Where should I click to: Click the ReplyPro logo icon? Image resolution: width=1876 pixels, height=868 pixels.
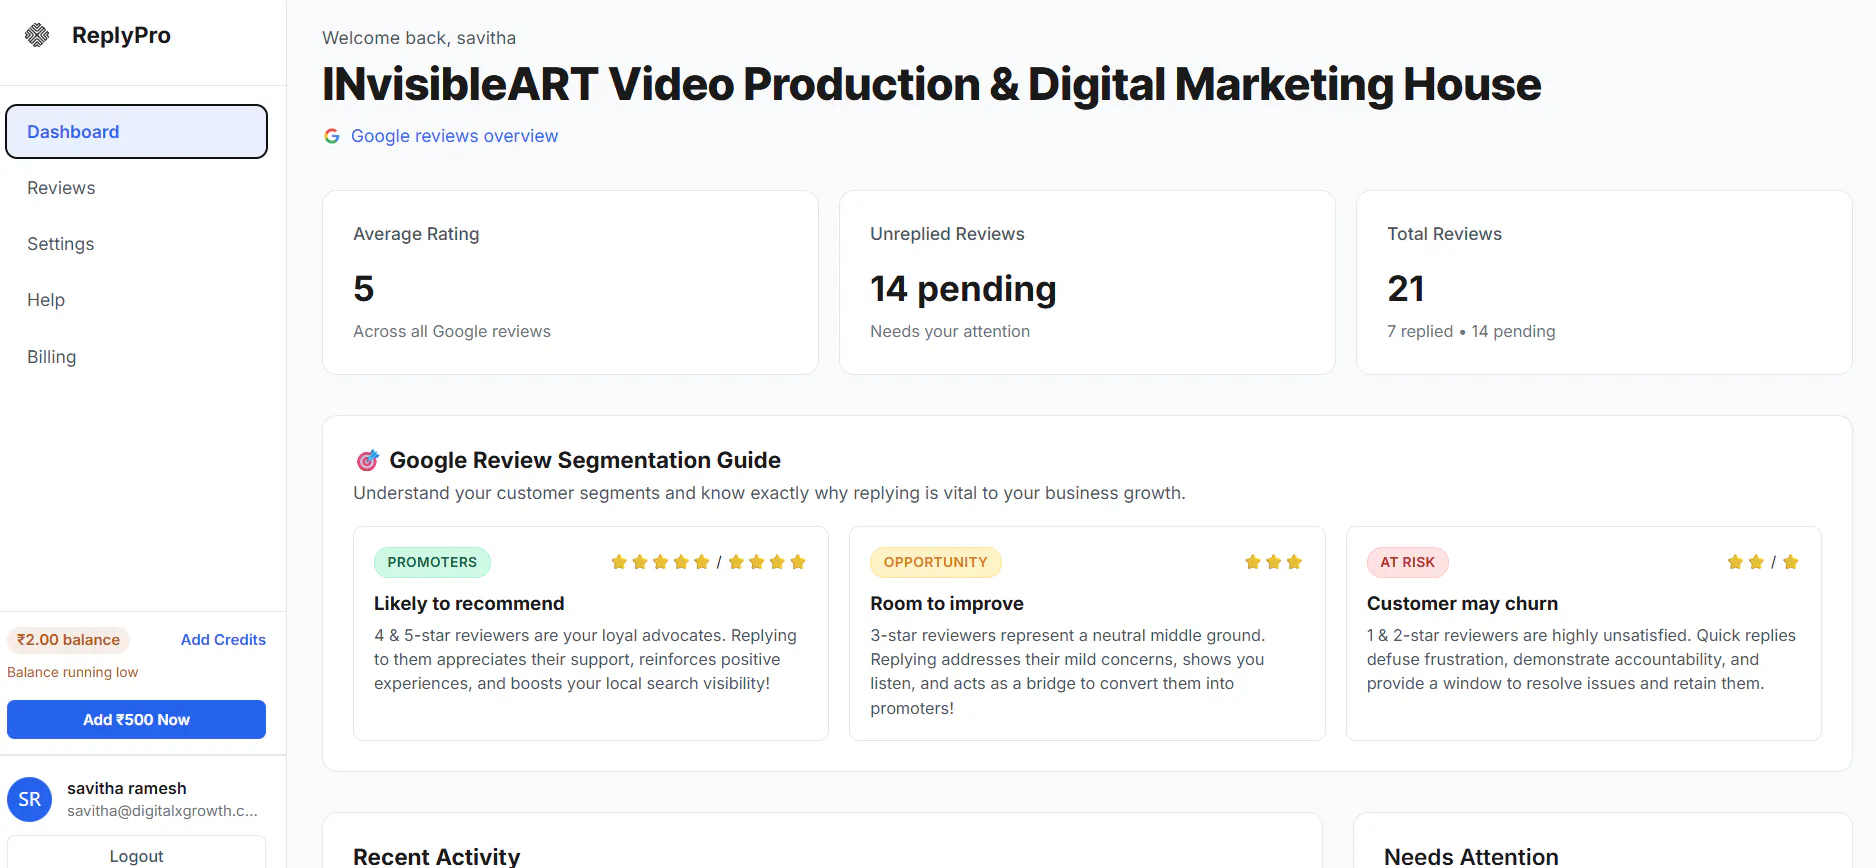(37, 36)
